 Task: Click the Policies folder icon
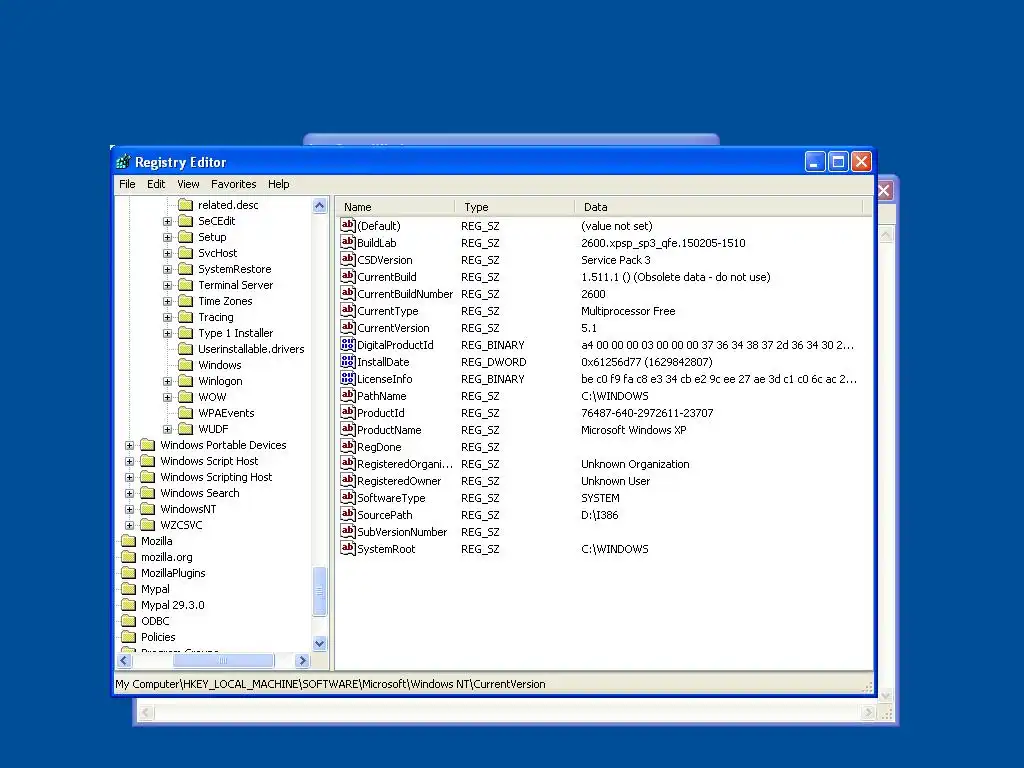129,637
